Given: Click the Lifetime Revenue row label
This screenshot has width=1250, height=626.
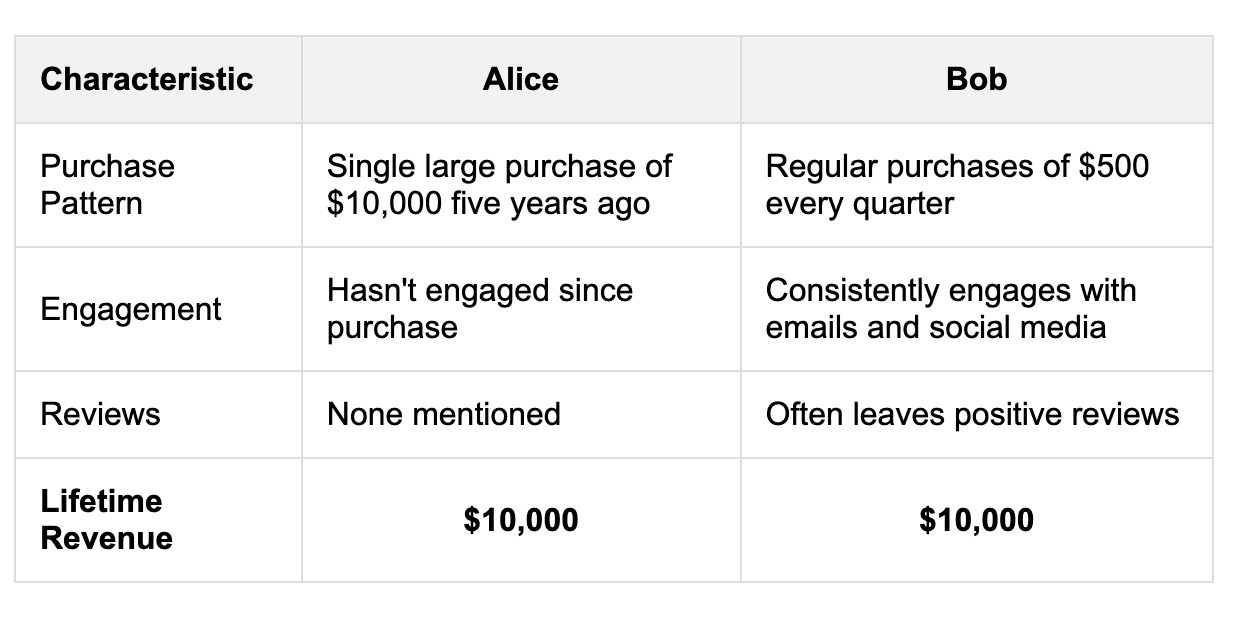Looking at the screenshot, I should tap(107, 520).
